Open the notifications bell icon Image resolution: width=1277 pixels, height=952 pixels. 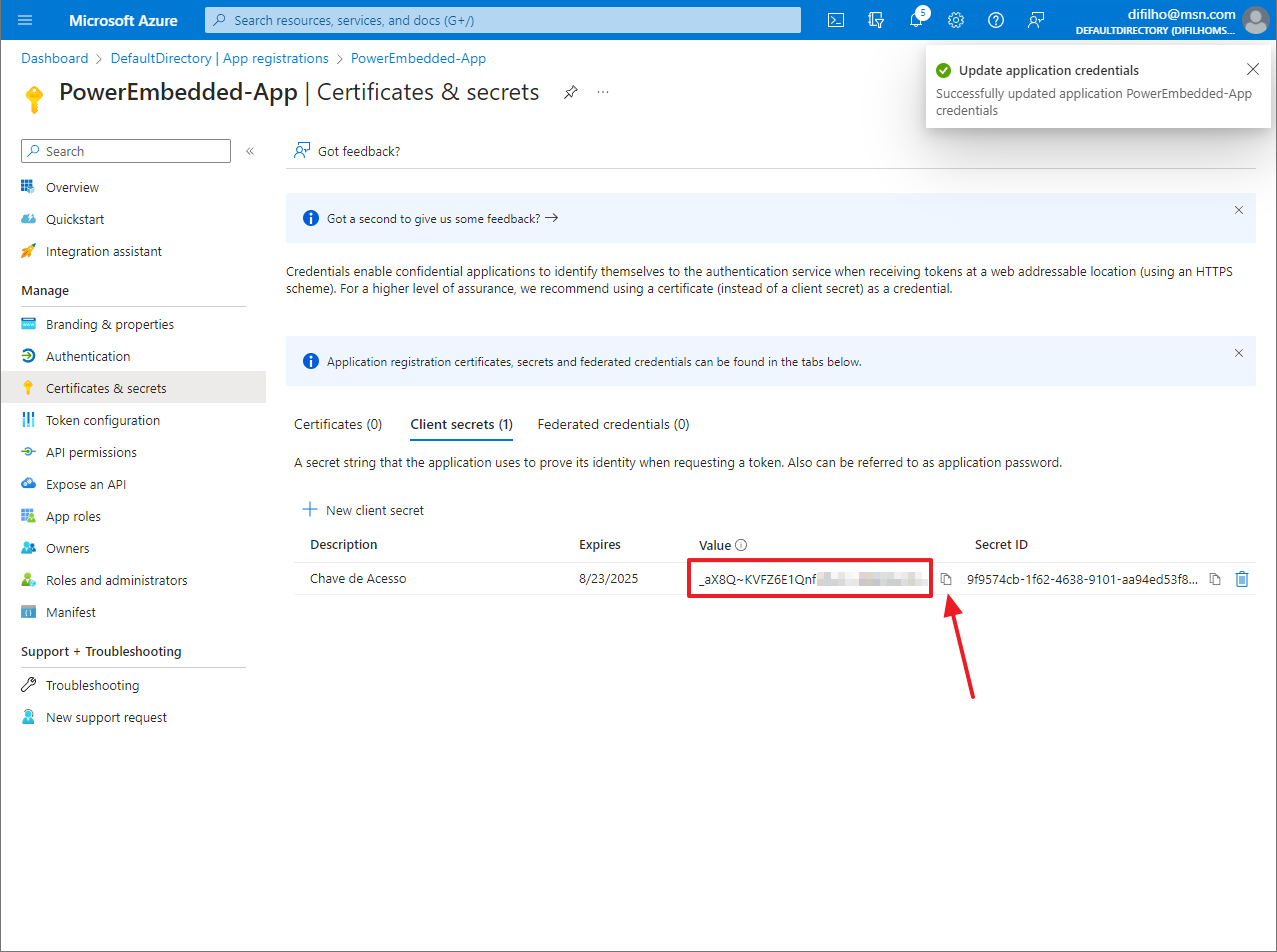(916, 20)
